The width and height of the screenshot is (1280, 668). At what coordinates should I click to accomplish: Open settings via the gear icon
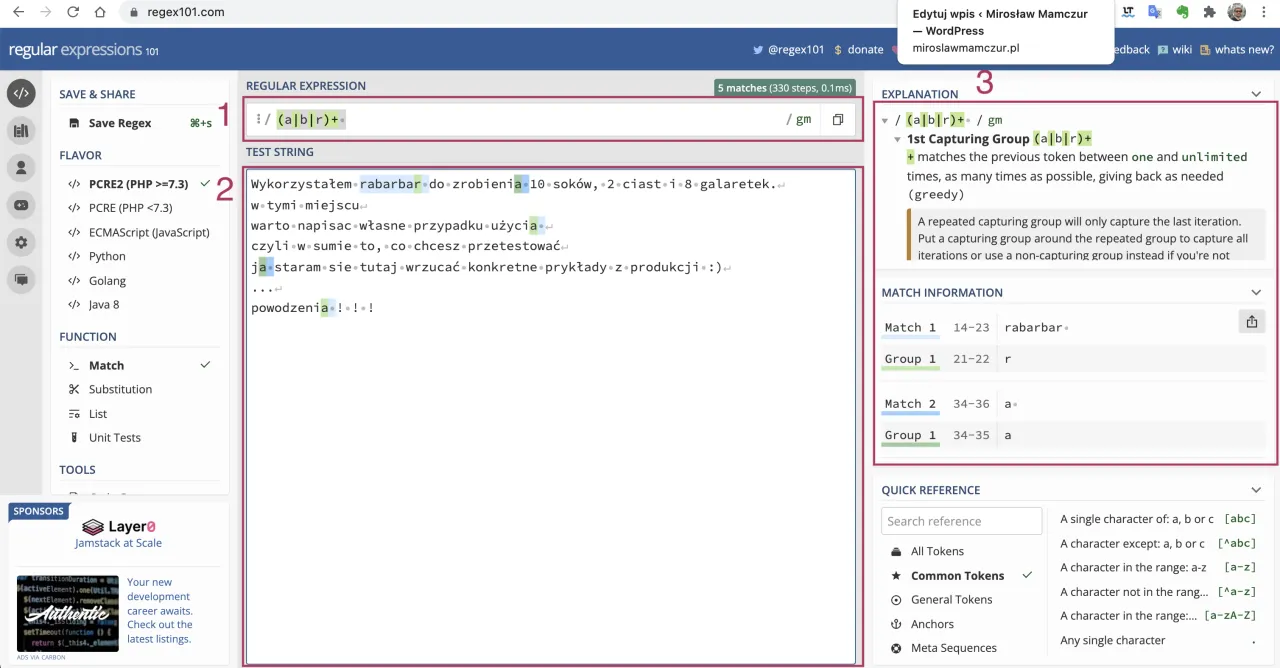coord(20,242)
